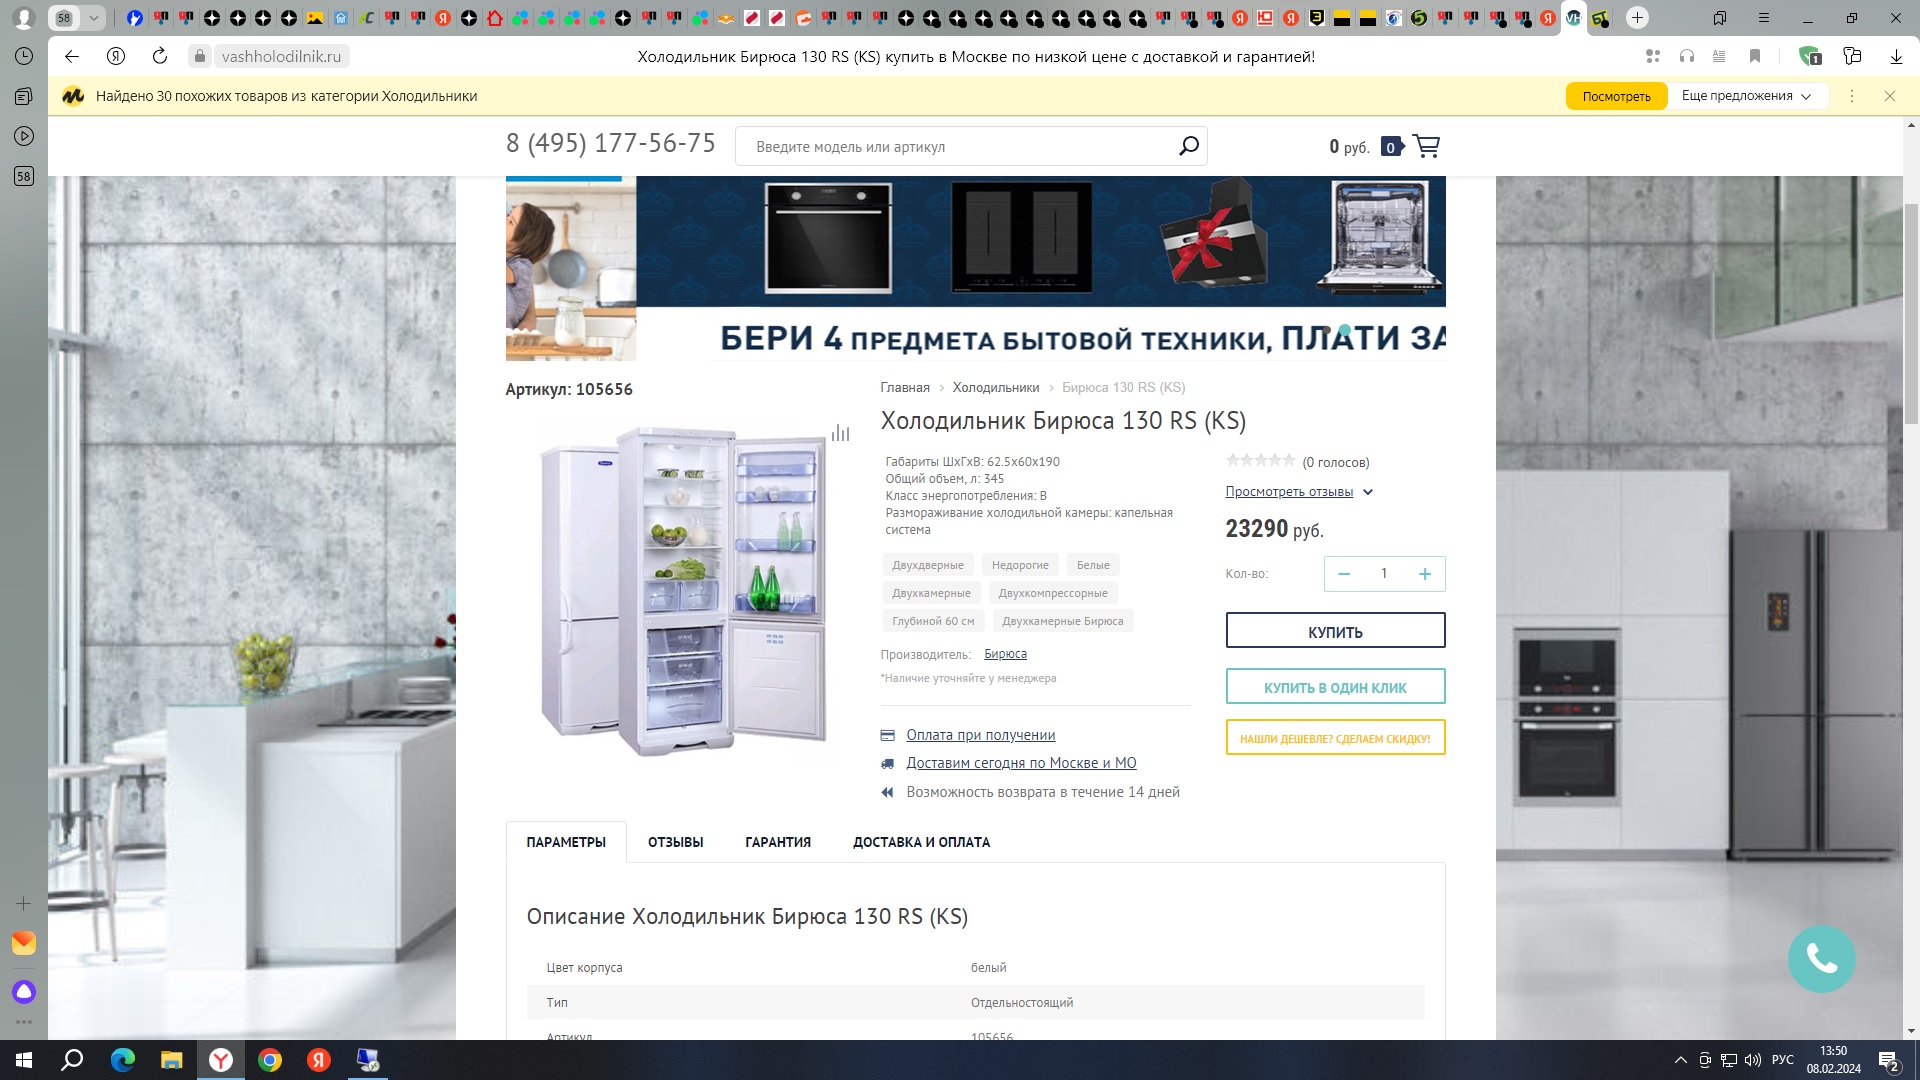The width and height of the screenshot is (1920, 1080).
Task: Click the floating phone call button
Action: [x=1821, y=959]
